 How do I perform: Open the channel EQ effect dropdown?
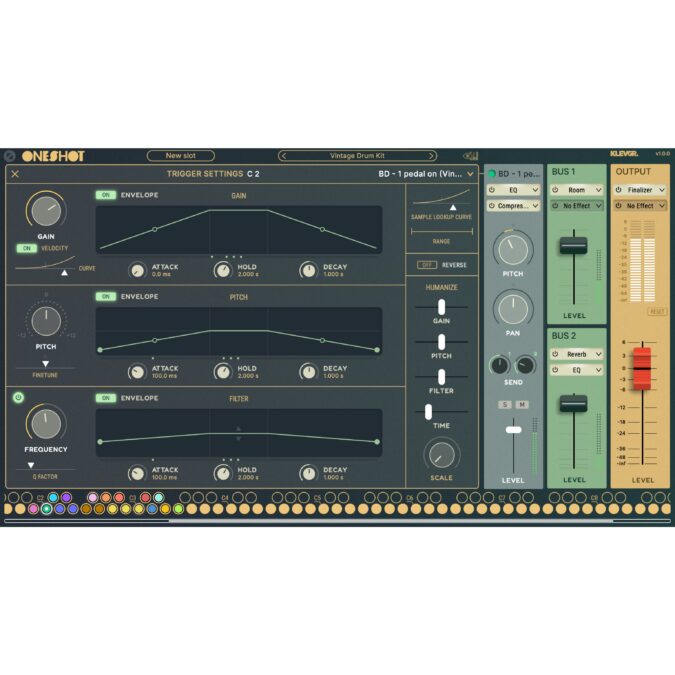[x=535, y=190]
